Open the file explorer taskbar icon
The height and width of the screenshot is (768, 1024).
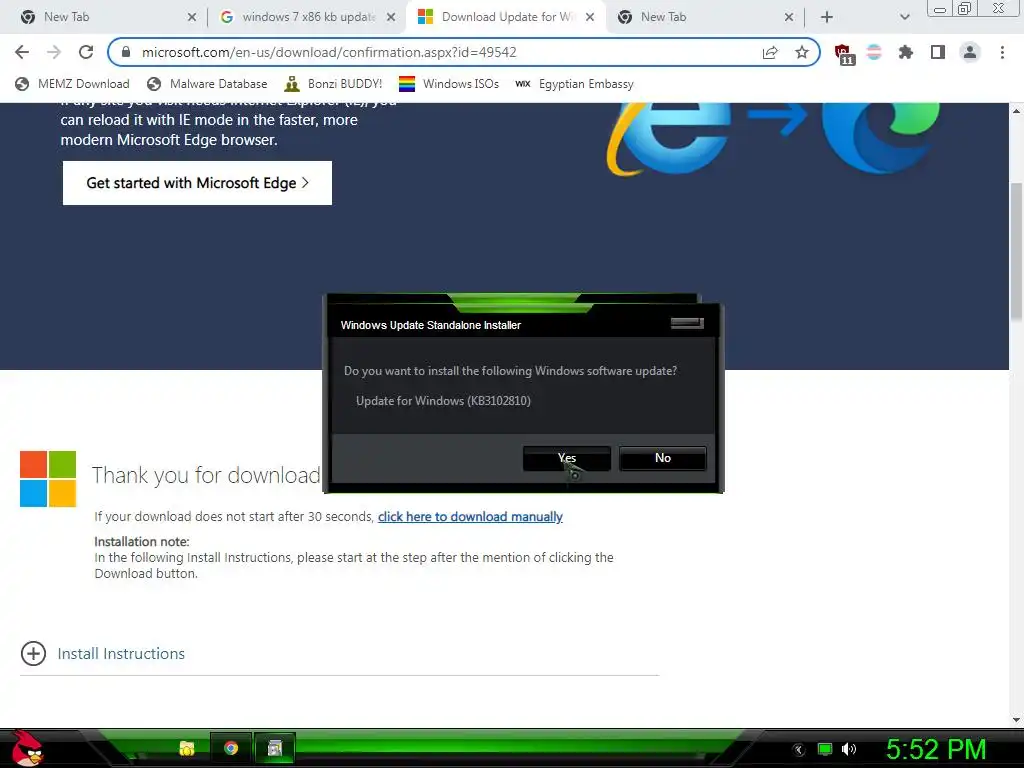point(187,748)
